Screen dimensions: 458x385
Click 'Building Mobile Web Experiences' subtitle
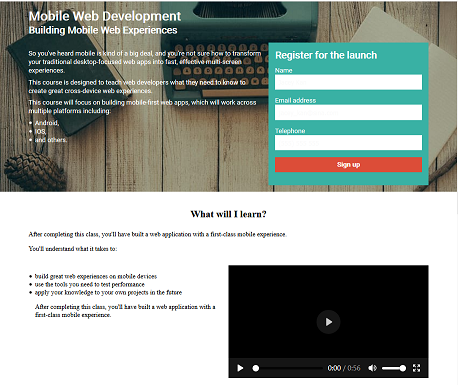(103, 30)
